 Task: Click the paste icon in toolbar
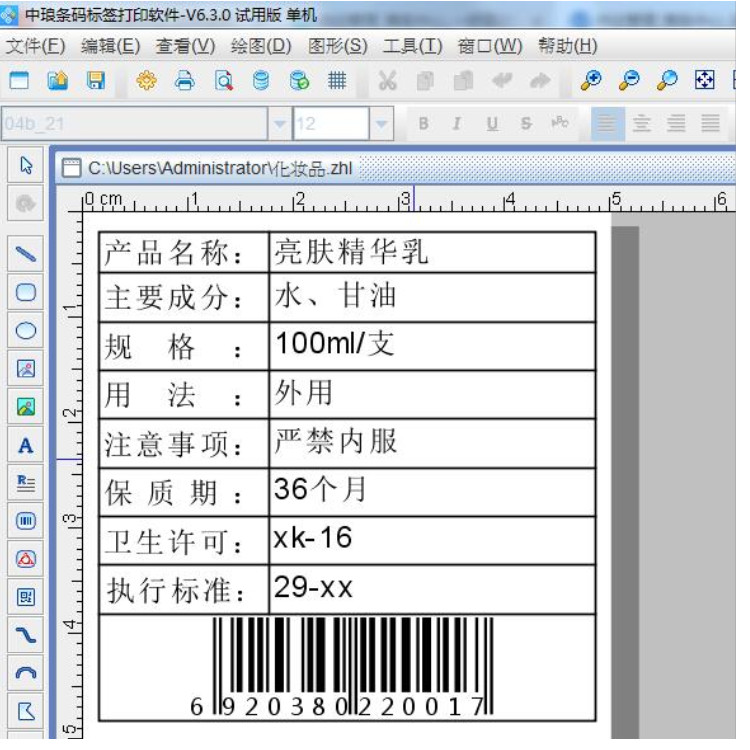[x=463, y=80]
